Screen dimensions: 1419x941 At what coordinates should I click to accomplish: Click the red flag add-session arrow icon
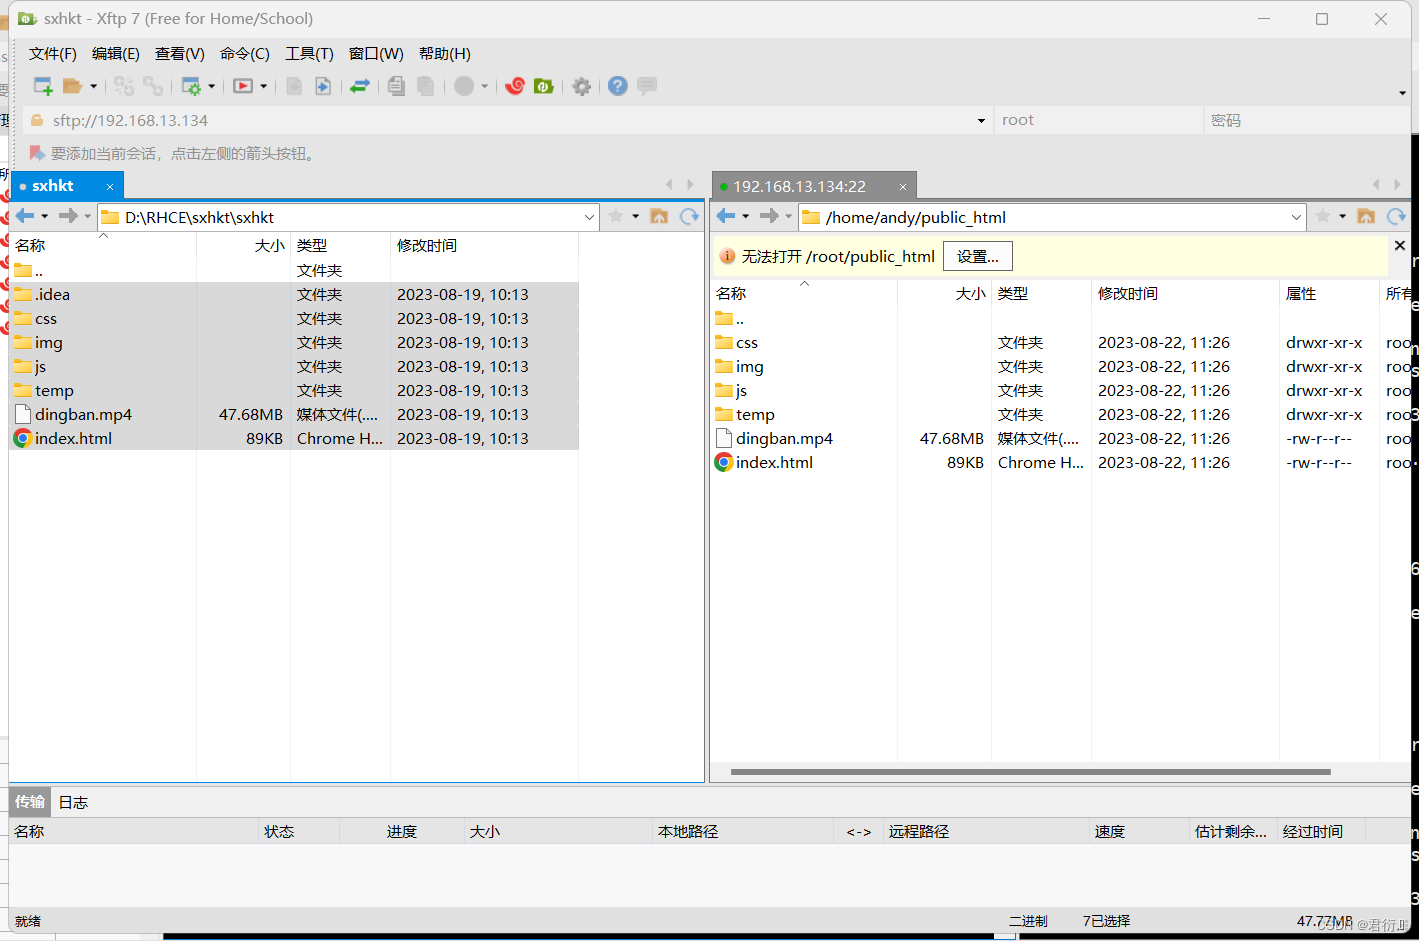(37, 153)
